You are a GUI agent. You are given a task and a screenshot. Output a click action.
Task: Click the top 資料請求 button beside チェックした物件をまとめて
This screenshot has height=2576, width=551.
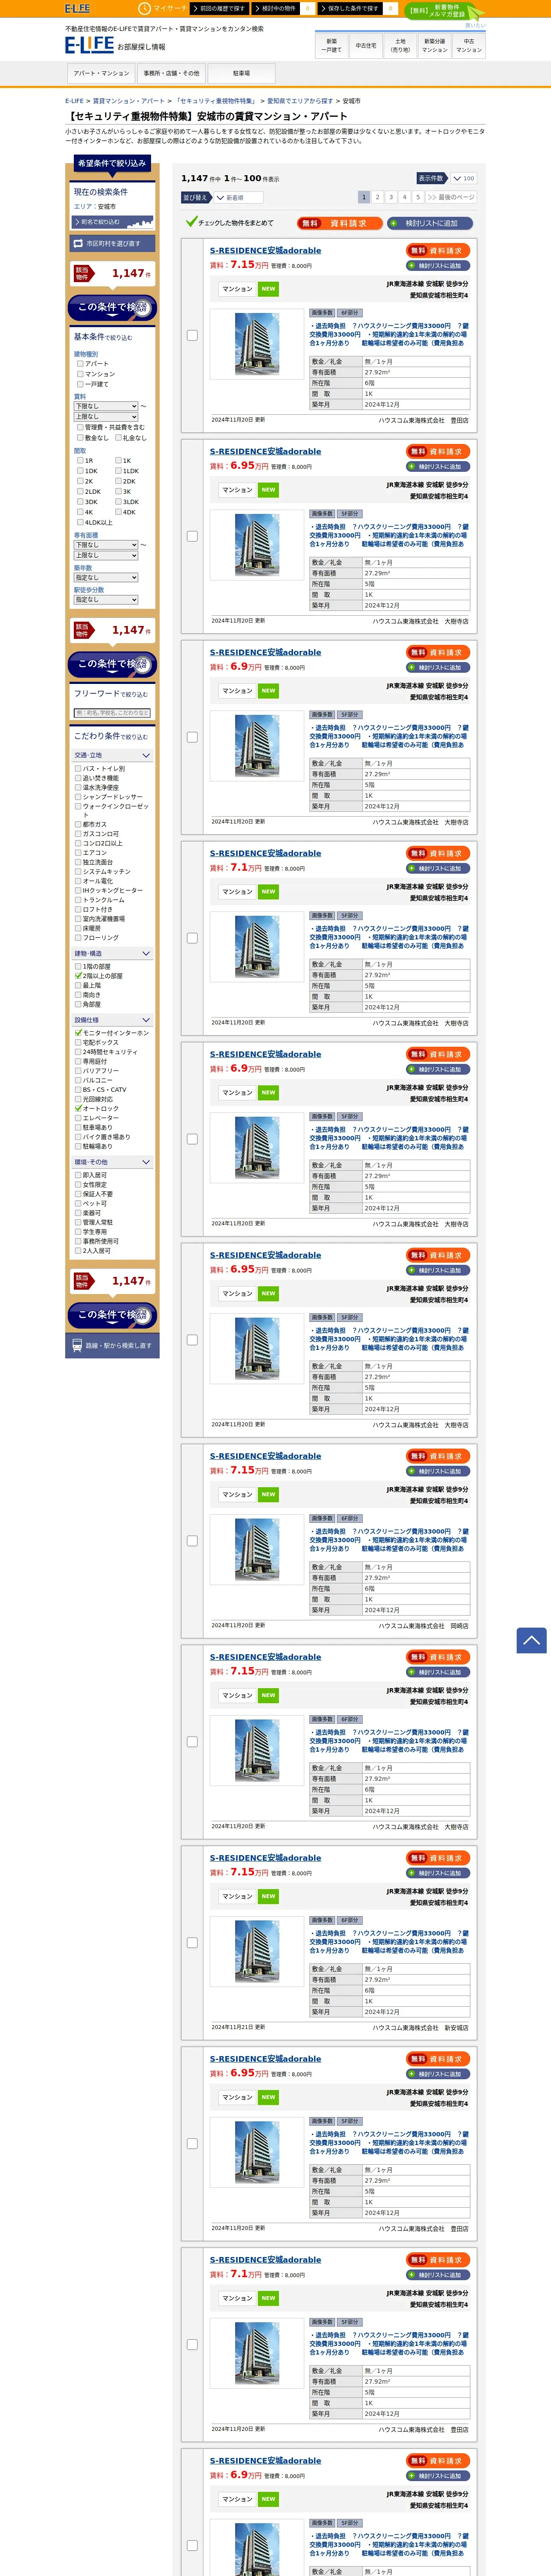(340, 223)
